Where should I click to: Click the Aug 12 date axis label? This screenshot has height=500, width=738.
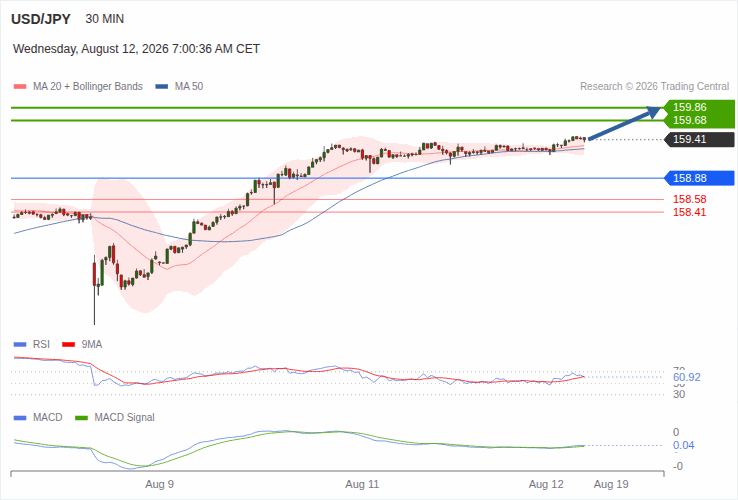click(x=546, y=484)
